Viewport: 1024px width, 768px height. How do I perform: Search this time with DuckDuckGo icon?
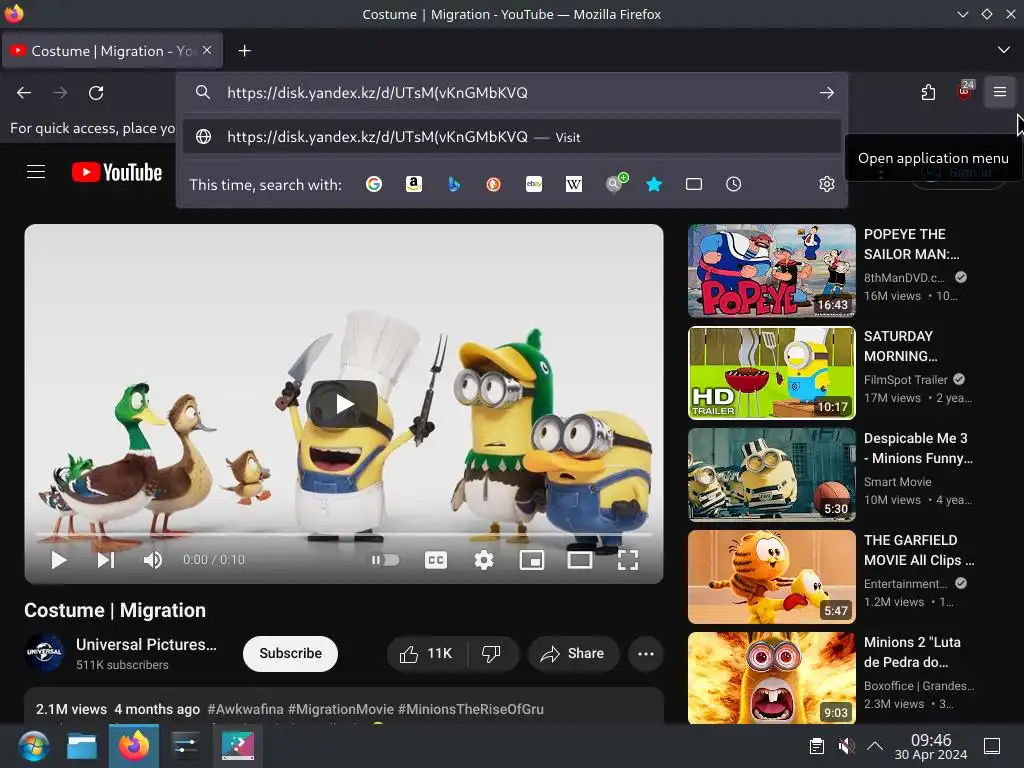(494, 184)
